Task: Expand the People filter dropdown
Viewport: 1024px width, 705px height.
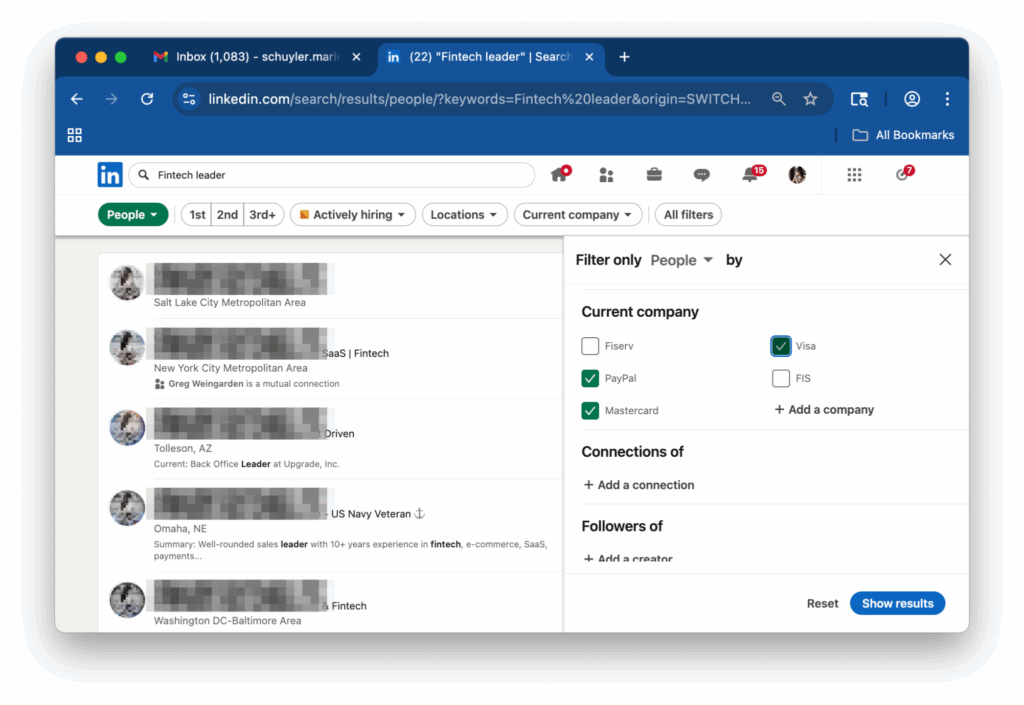Action: (133, 215)
